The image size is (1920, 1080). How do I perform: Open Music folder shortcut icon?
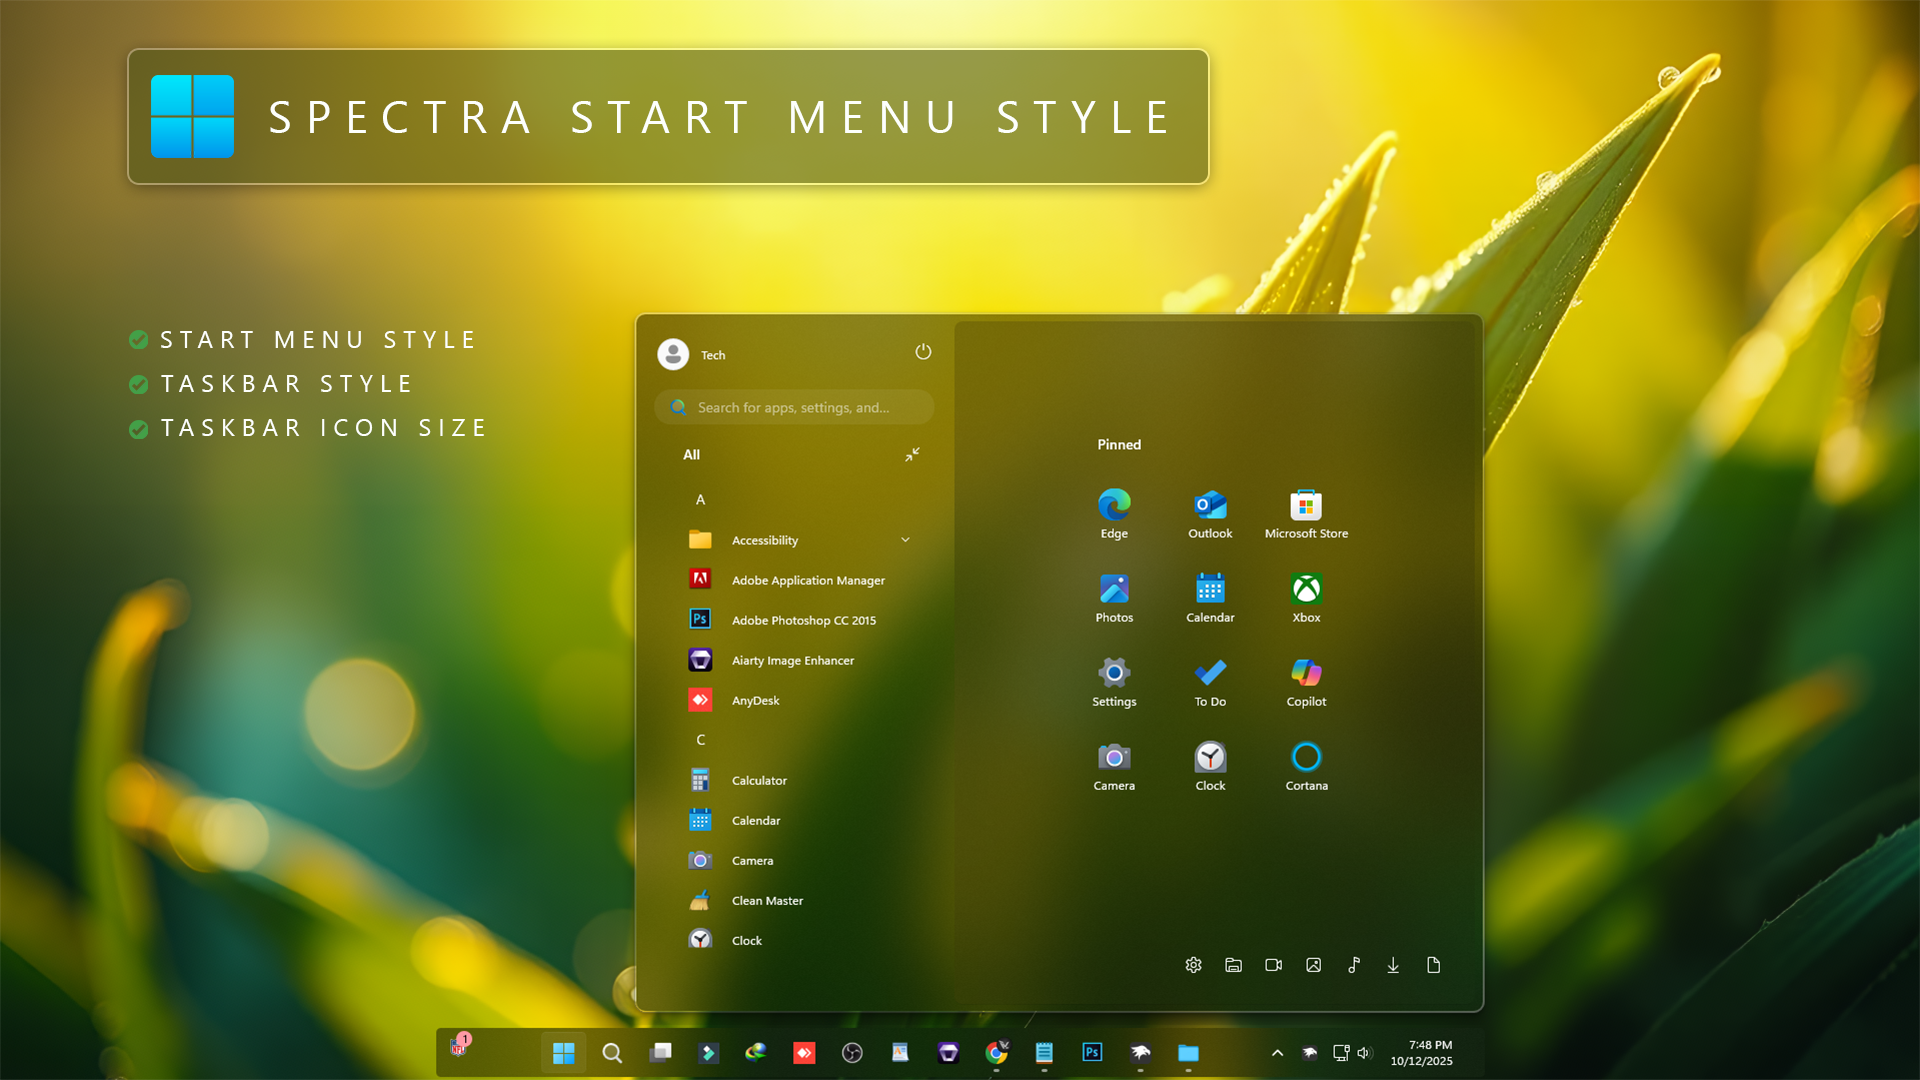click(x=1353, y=965)
